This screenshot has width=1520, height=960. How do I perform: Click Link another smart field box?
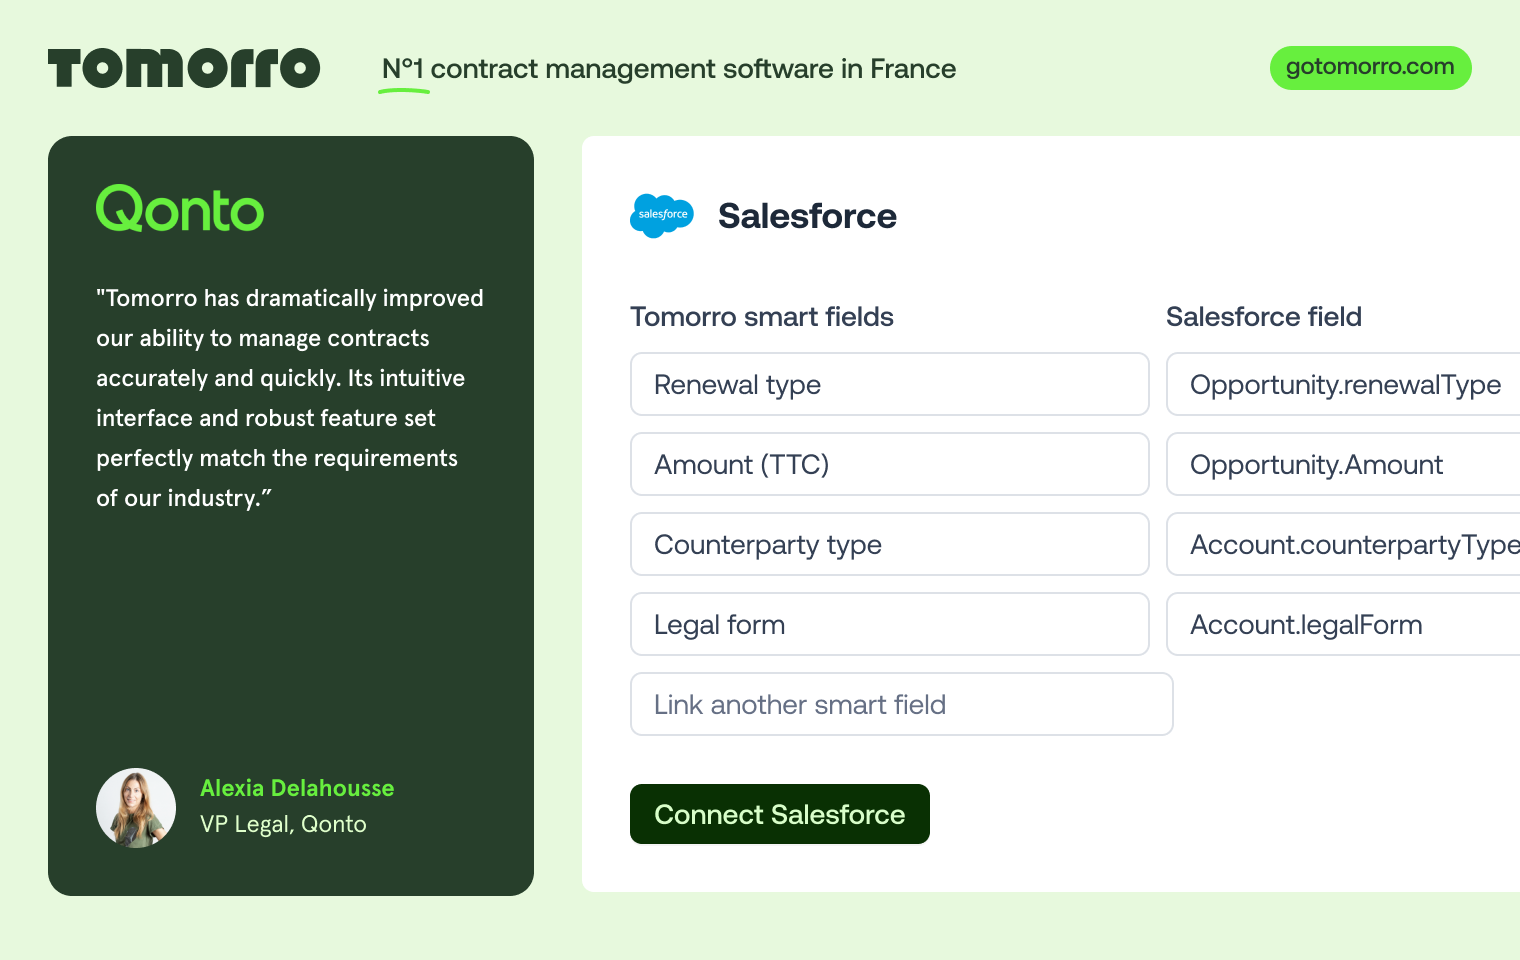click(x=901, y=704)
